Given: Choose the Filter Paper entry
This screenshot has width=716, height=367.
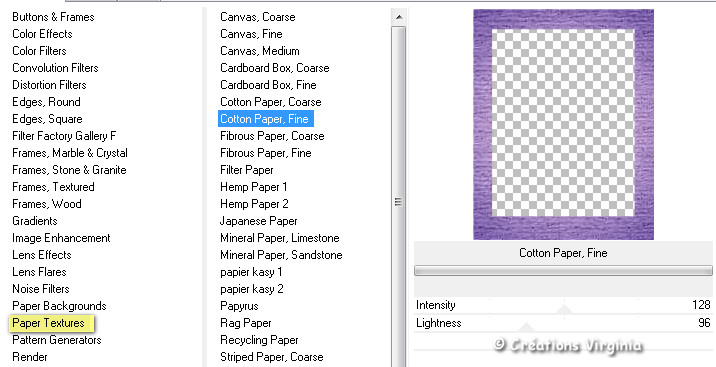Looking at the screenshot, I should [x=247, y=170].
